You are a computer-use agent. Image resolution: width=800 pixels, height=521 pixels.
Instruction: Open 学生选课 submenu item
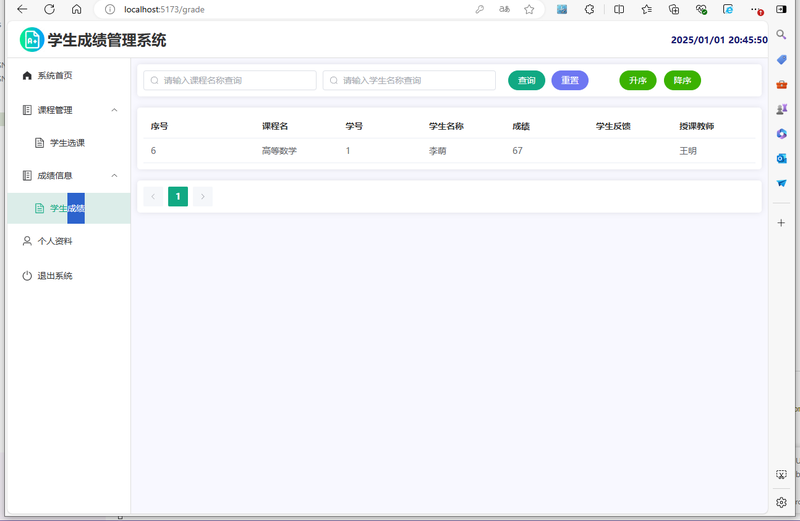(69, 143)
